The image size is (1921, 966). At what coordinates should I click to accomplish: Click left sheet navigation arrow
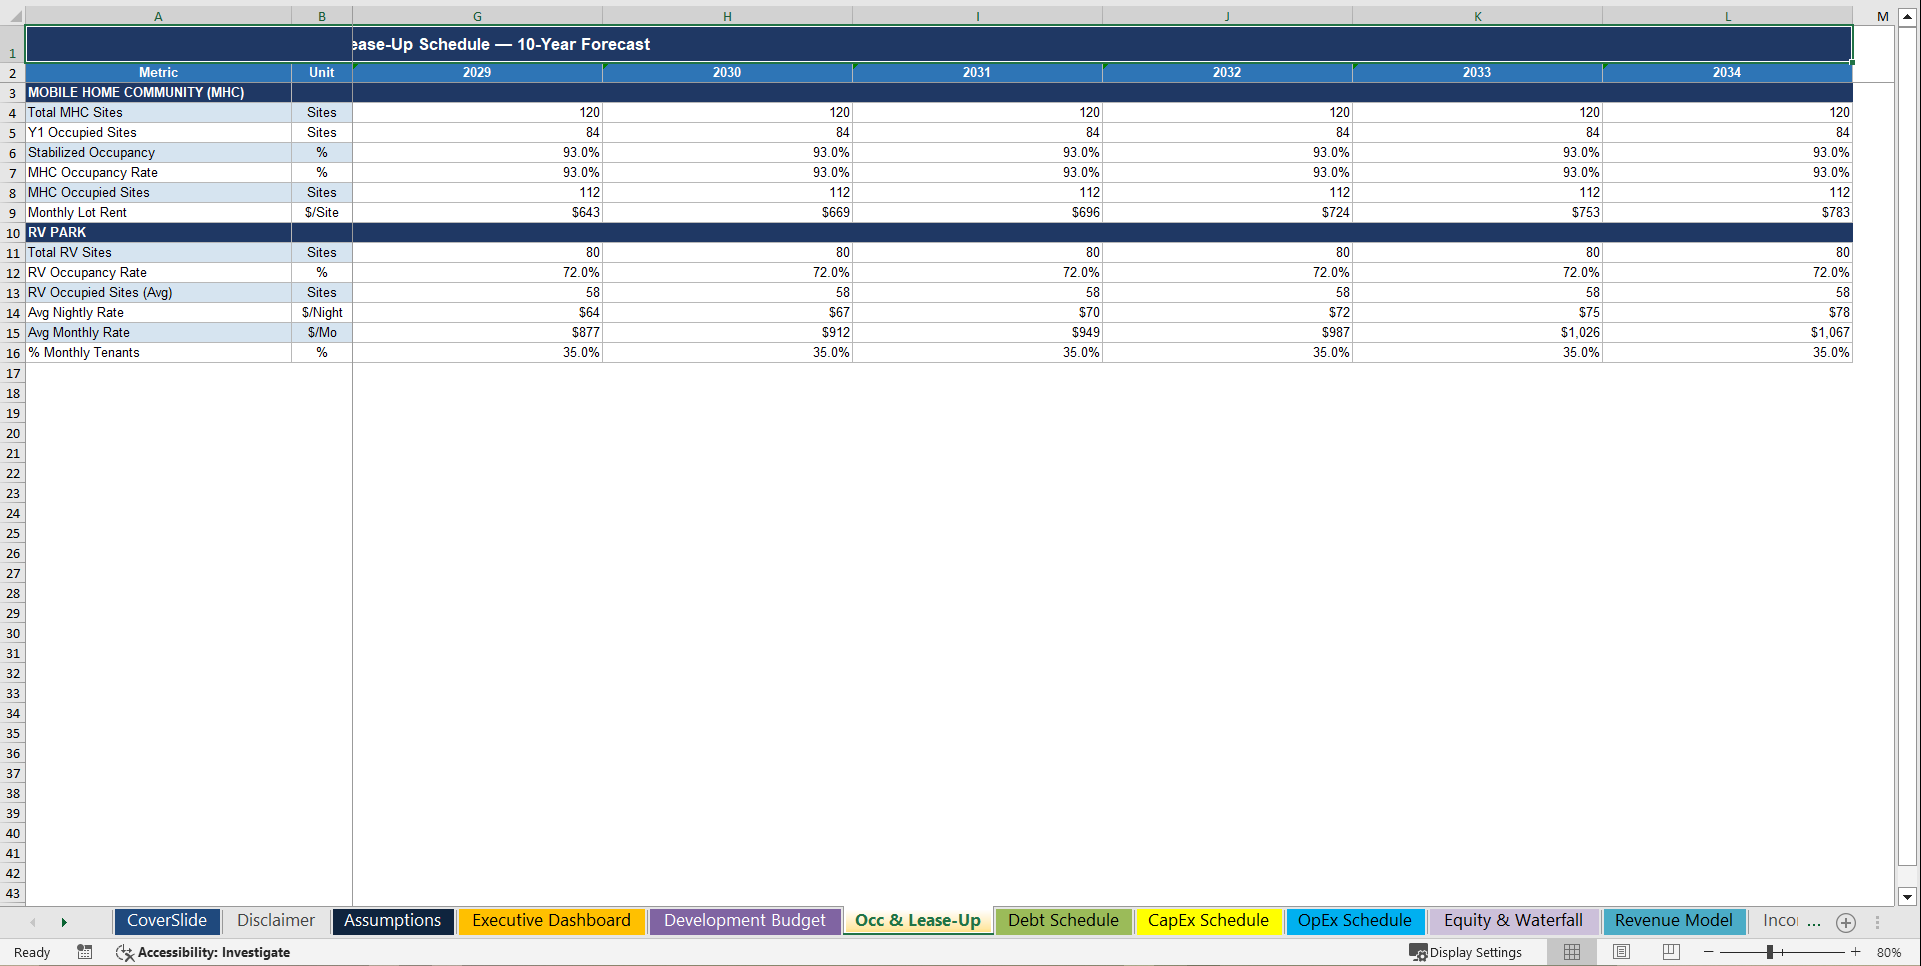click(x=33, y=922)
